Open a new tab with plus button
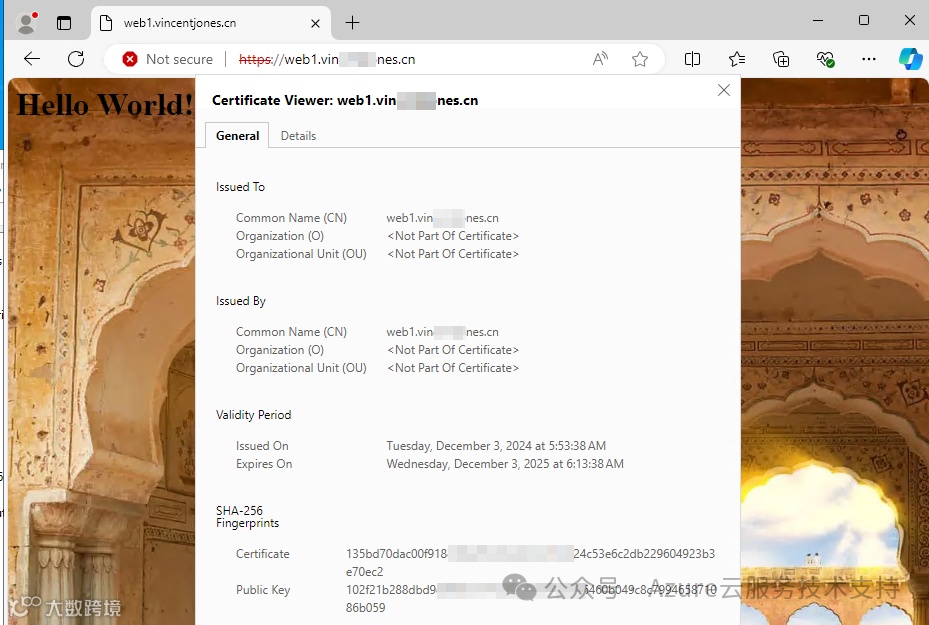Screen dimensions: 929x625 point(353,23)
